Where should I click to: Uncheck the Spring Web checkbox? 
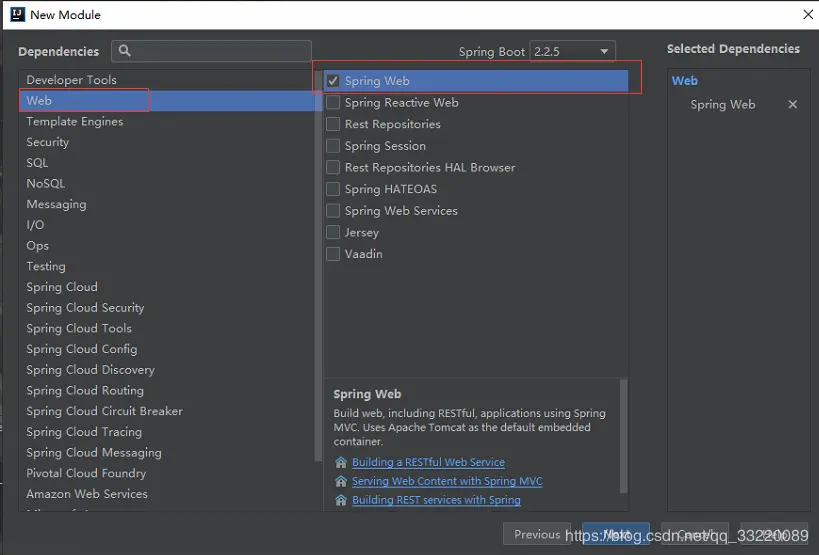(x=333, y=81)
